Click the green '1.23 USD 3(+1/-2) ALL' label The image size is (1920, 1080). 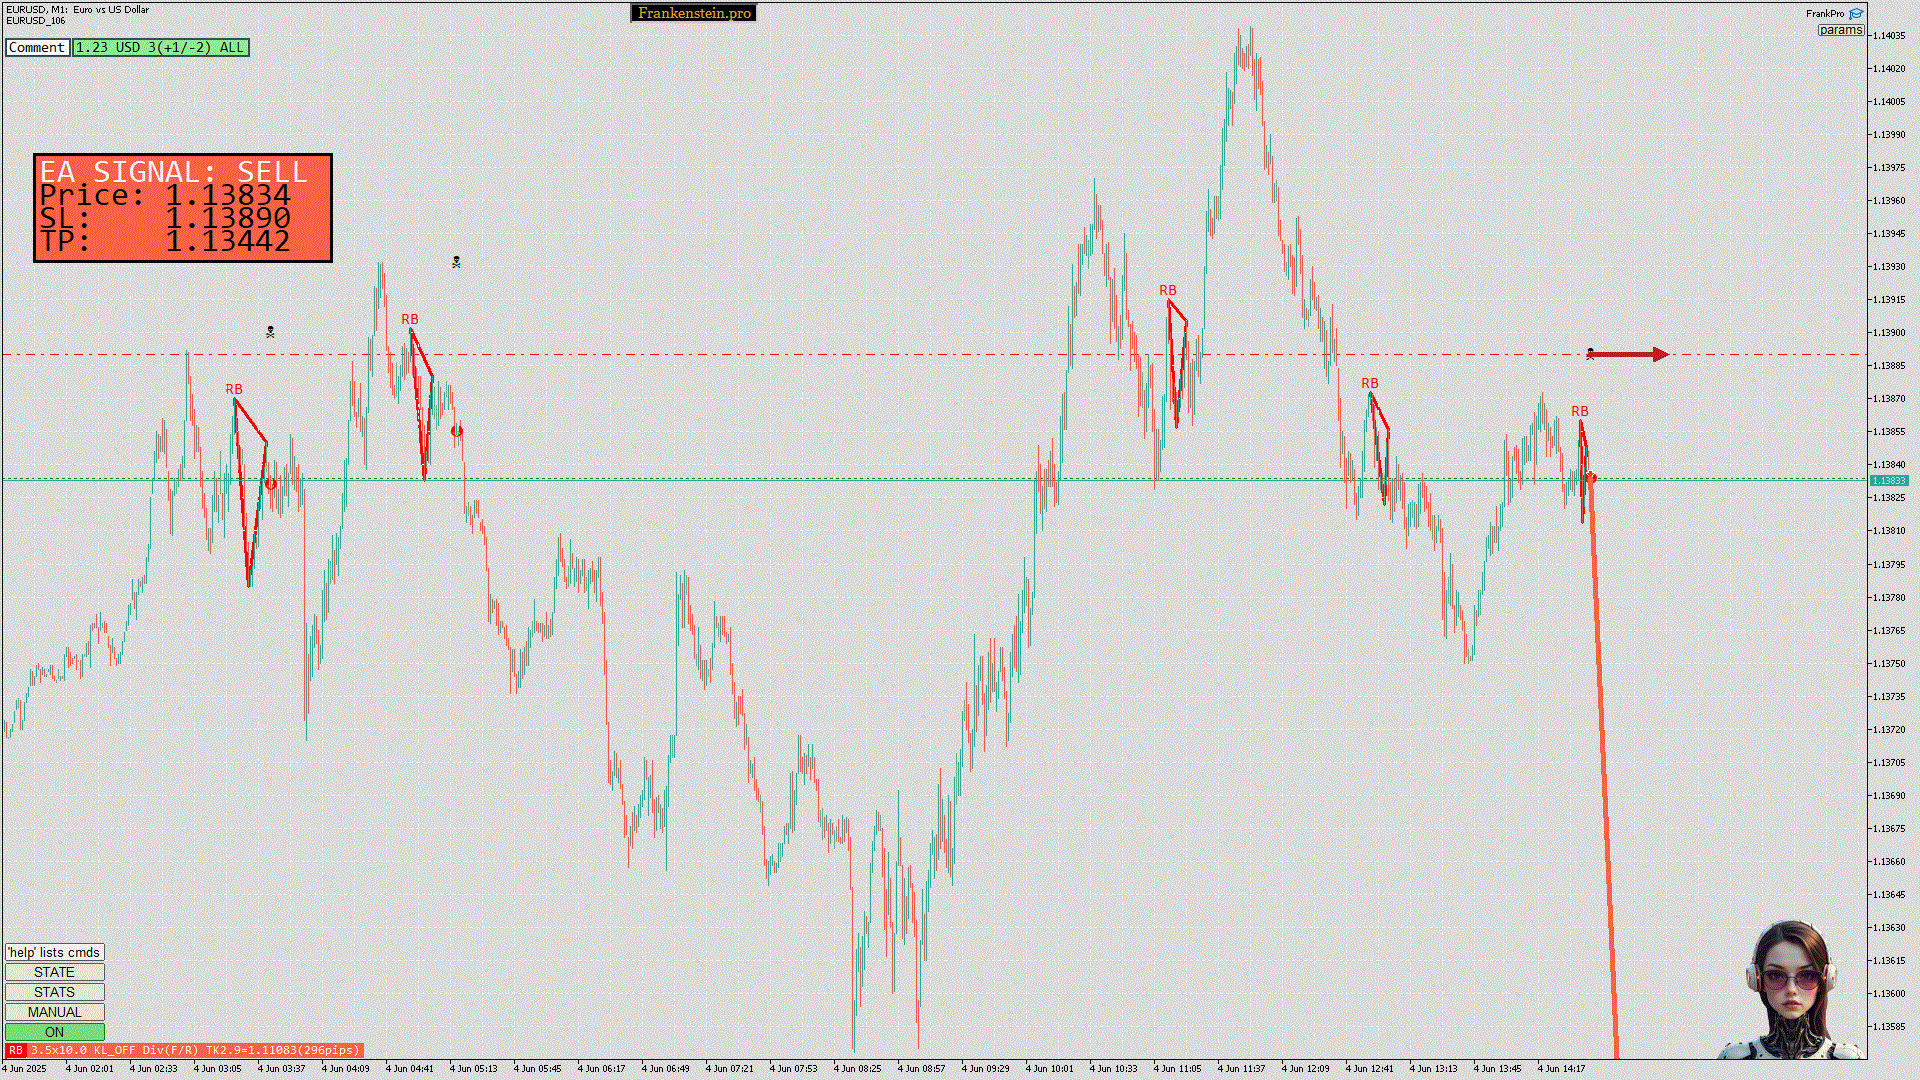coord(160,47)
